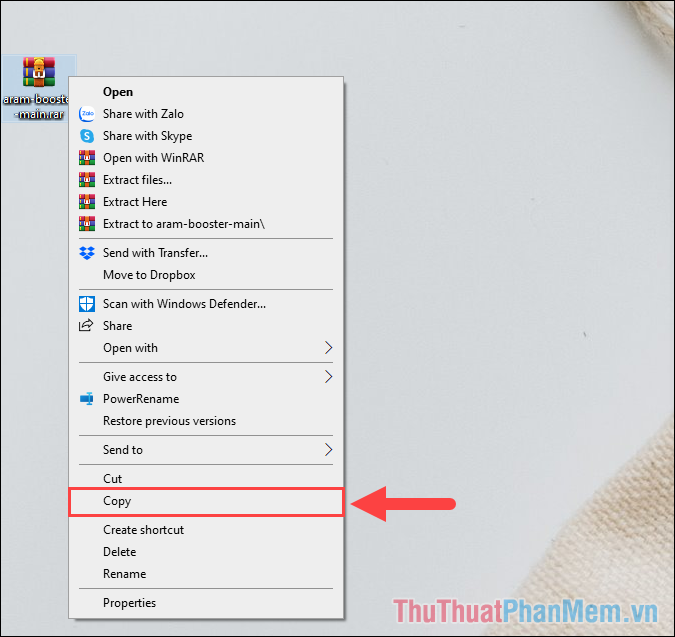
Task: Expand the Give access to submenu arrow
Action: click(328, 377)
